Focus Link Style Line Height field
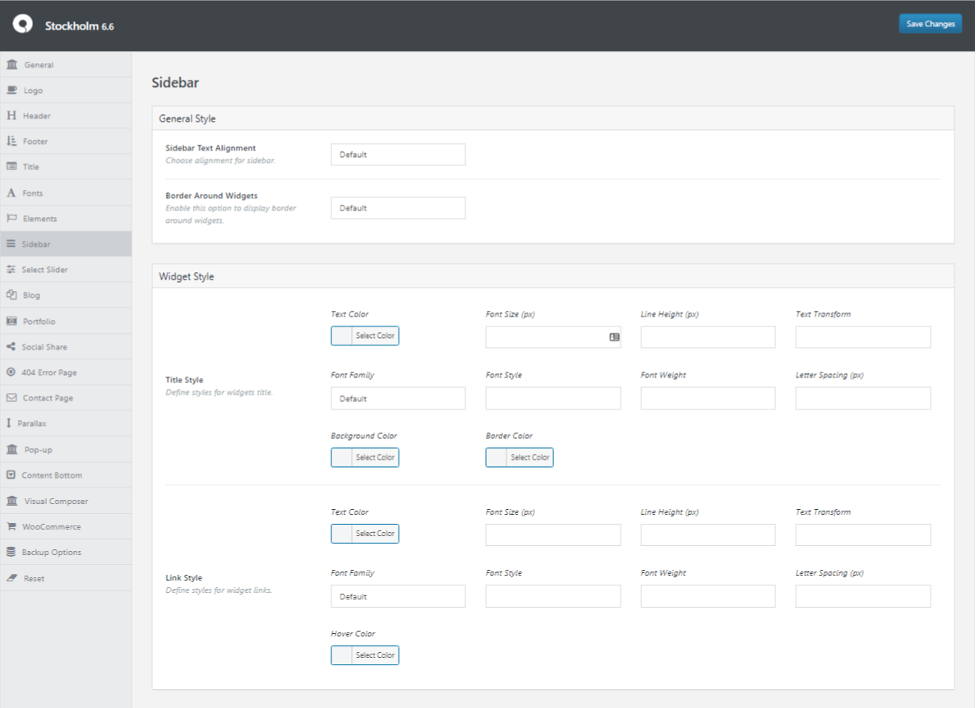The height and width of the screenshot is (708, 977). 708,535
